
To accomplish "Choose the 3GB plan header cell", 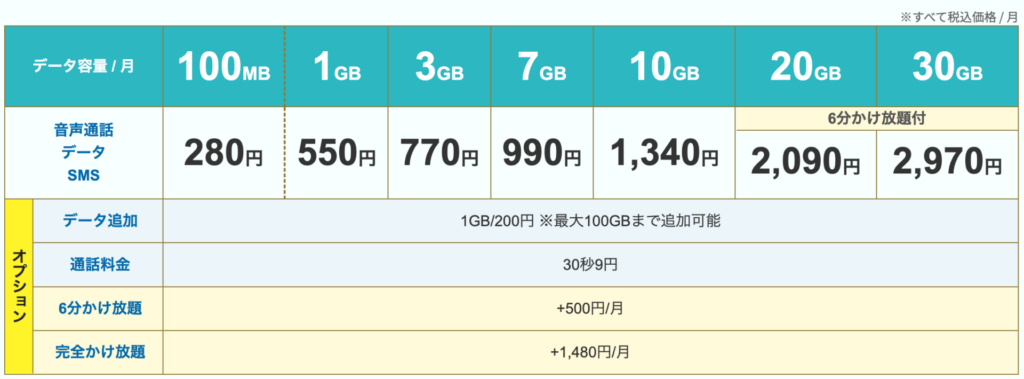I will [440, 67].
